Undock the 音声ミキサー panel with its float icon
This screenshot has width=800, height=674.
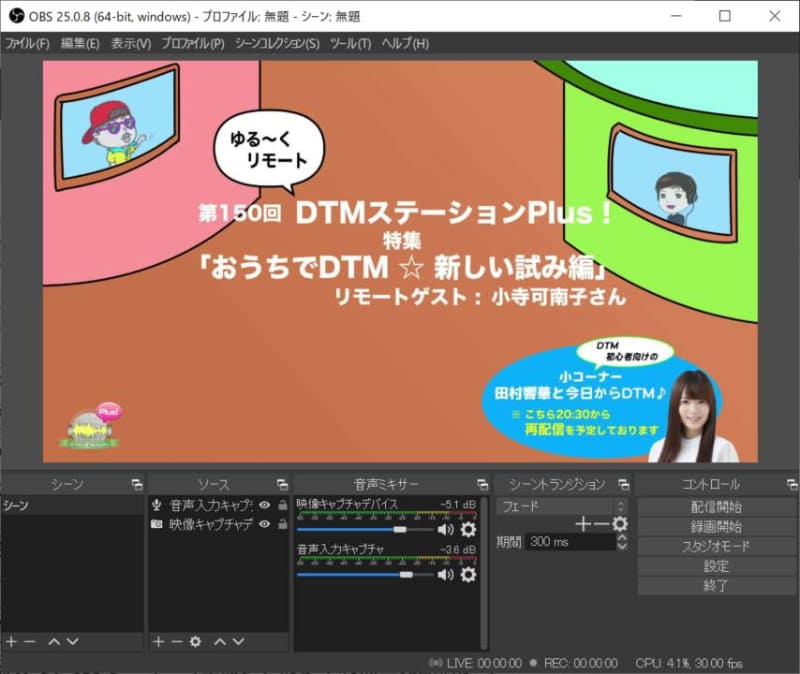pos(483,484)
